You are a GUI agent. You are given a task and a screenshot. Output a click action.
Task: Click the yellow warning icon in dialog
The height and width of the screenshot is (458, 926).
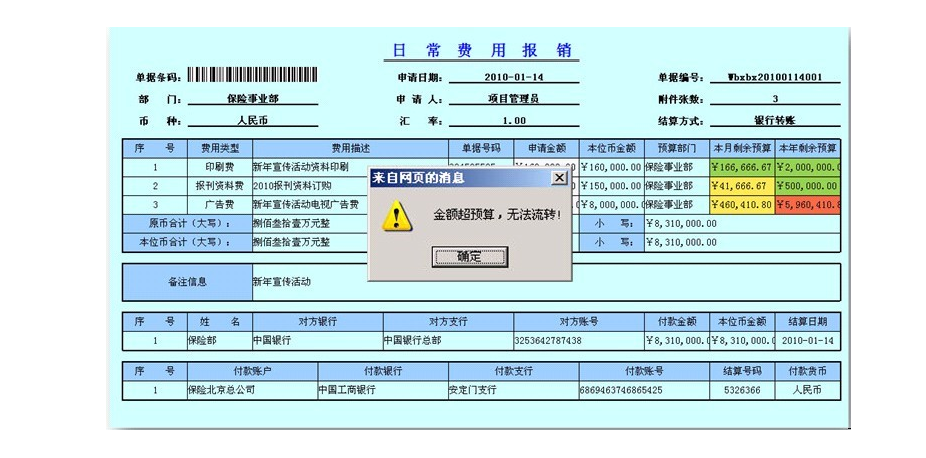click(x=398, y=216)
